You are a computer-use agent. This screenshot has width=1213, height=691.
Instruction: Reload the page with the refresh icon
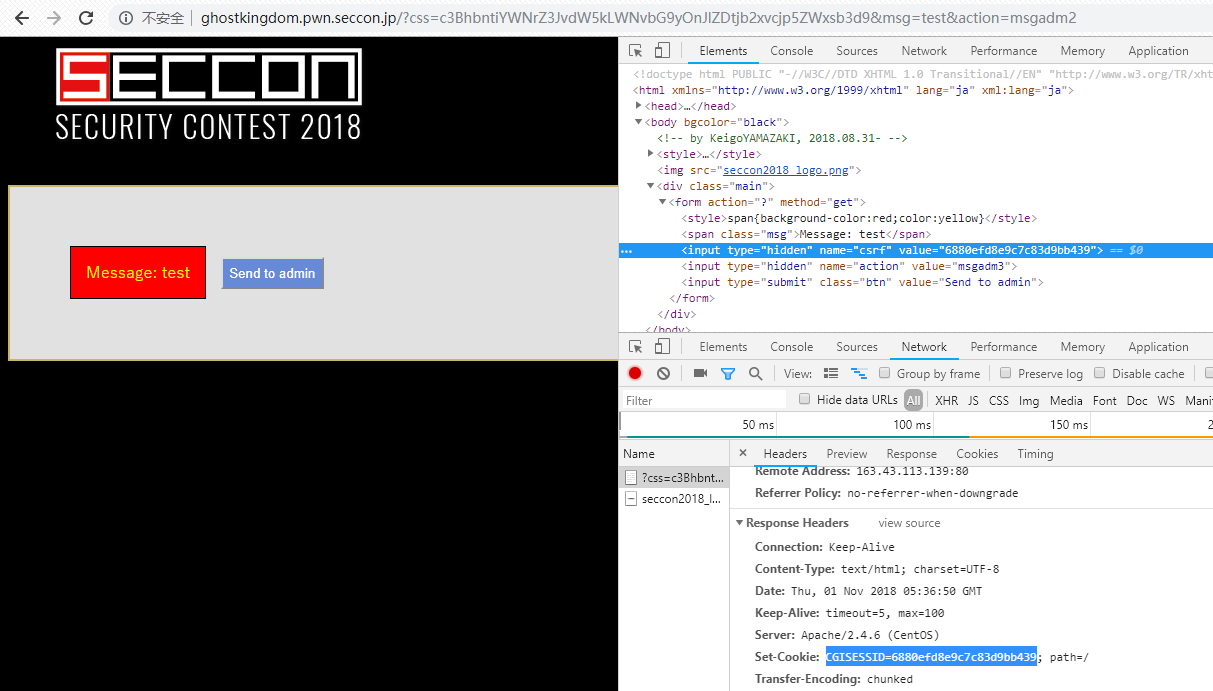(86, 17)
